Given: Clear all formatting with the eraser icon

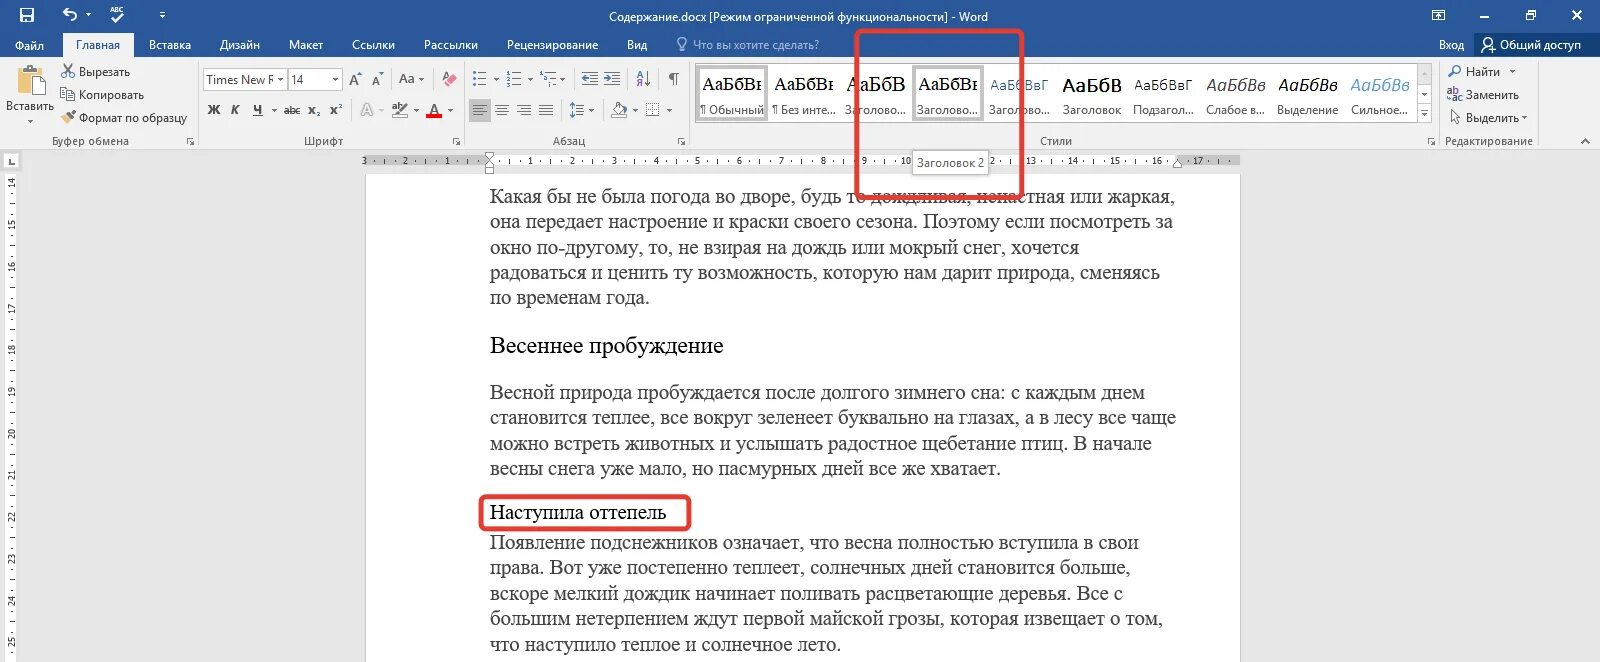Looking at the screenshot, I should pyautogui.click(x=449, y=80).
